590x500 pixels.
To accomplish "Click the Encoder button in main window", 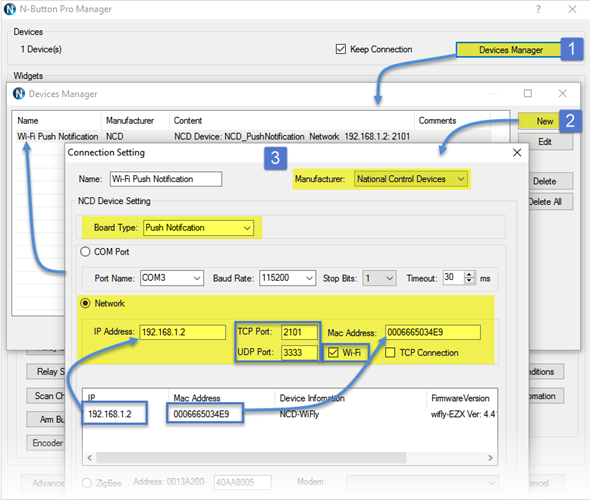I will coord(47,443).
